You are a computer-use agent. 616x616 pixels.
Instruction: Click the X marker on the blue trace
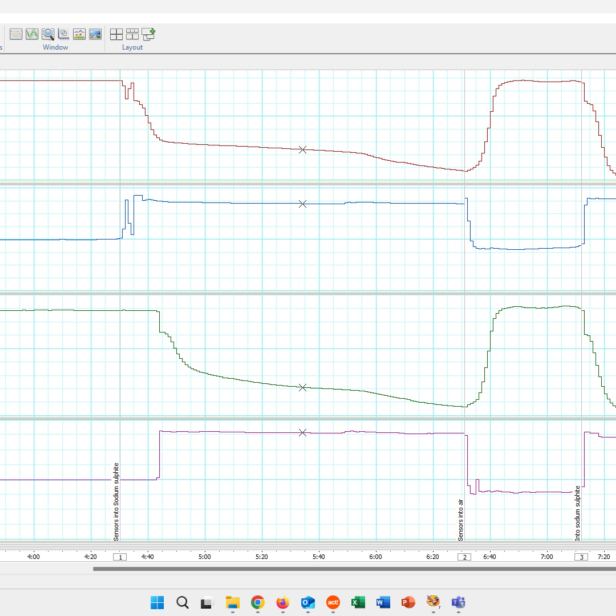302,203
